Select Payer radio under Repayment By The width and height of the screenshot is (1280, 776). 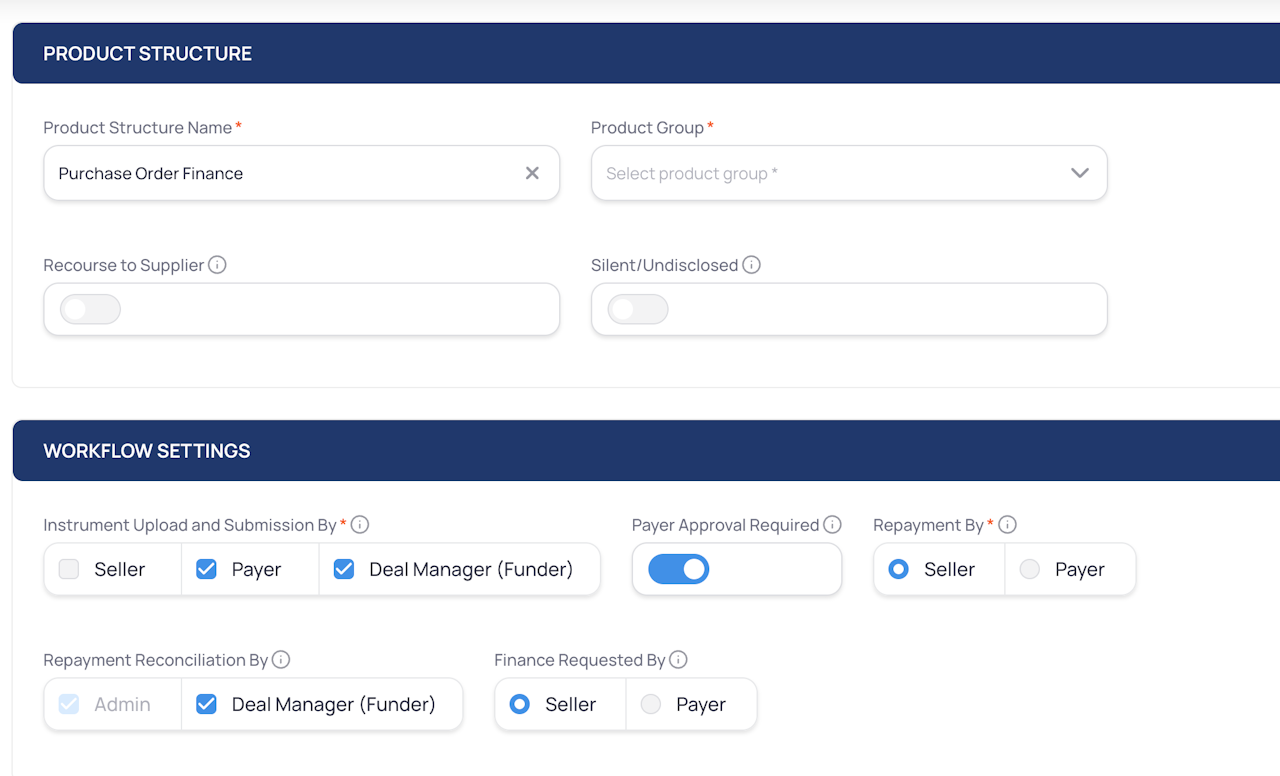pos(1029,569)
